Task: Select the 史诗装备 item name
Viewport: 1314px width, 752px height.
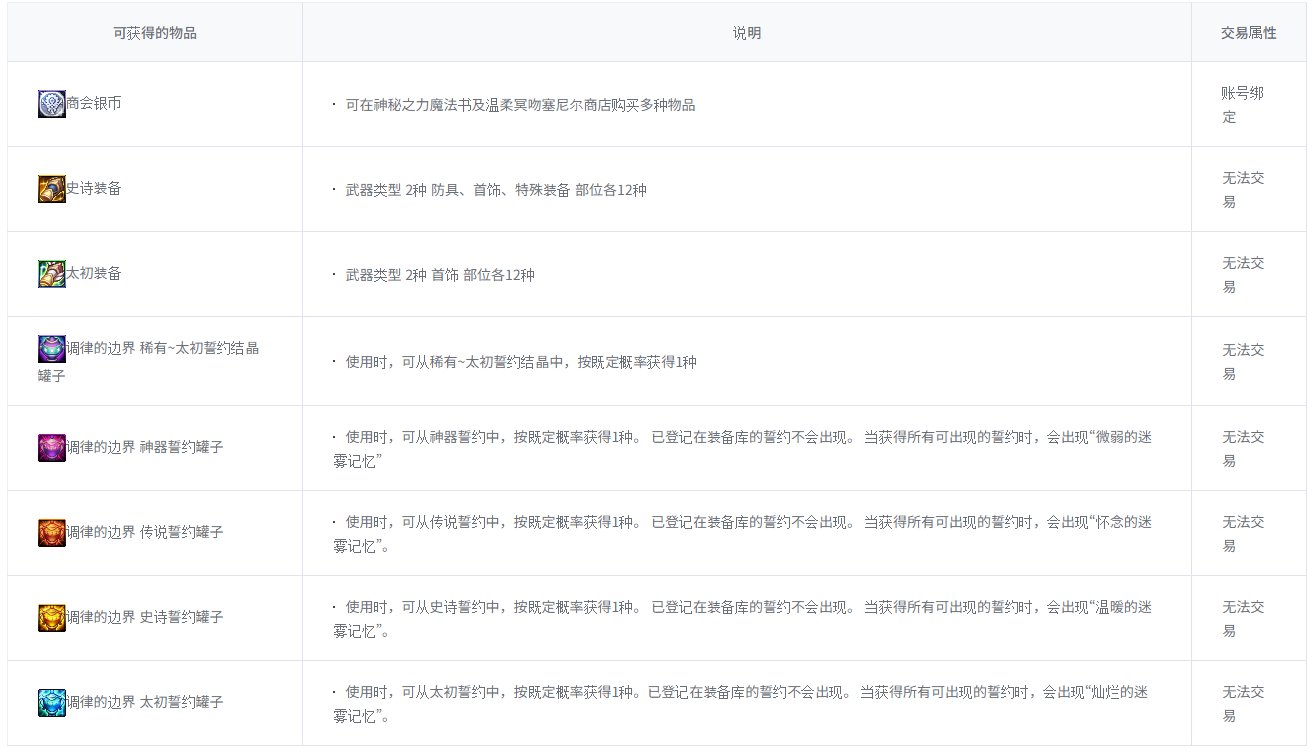Action: (94, 188)
